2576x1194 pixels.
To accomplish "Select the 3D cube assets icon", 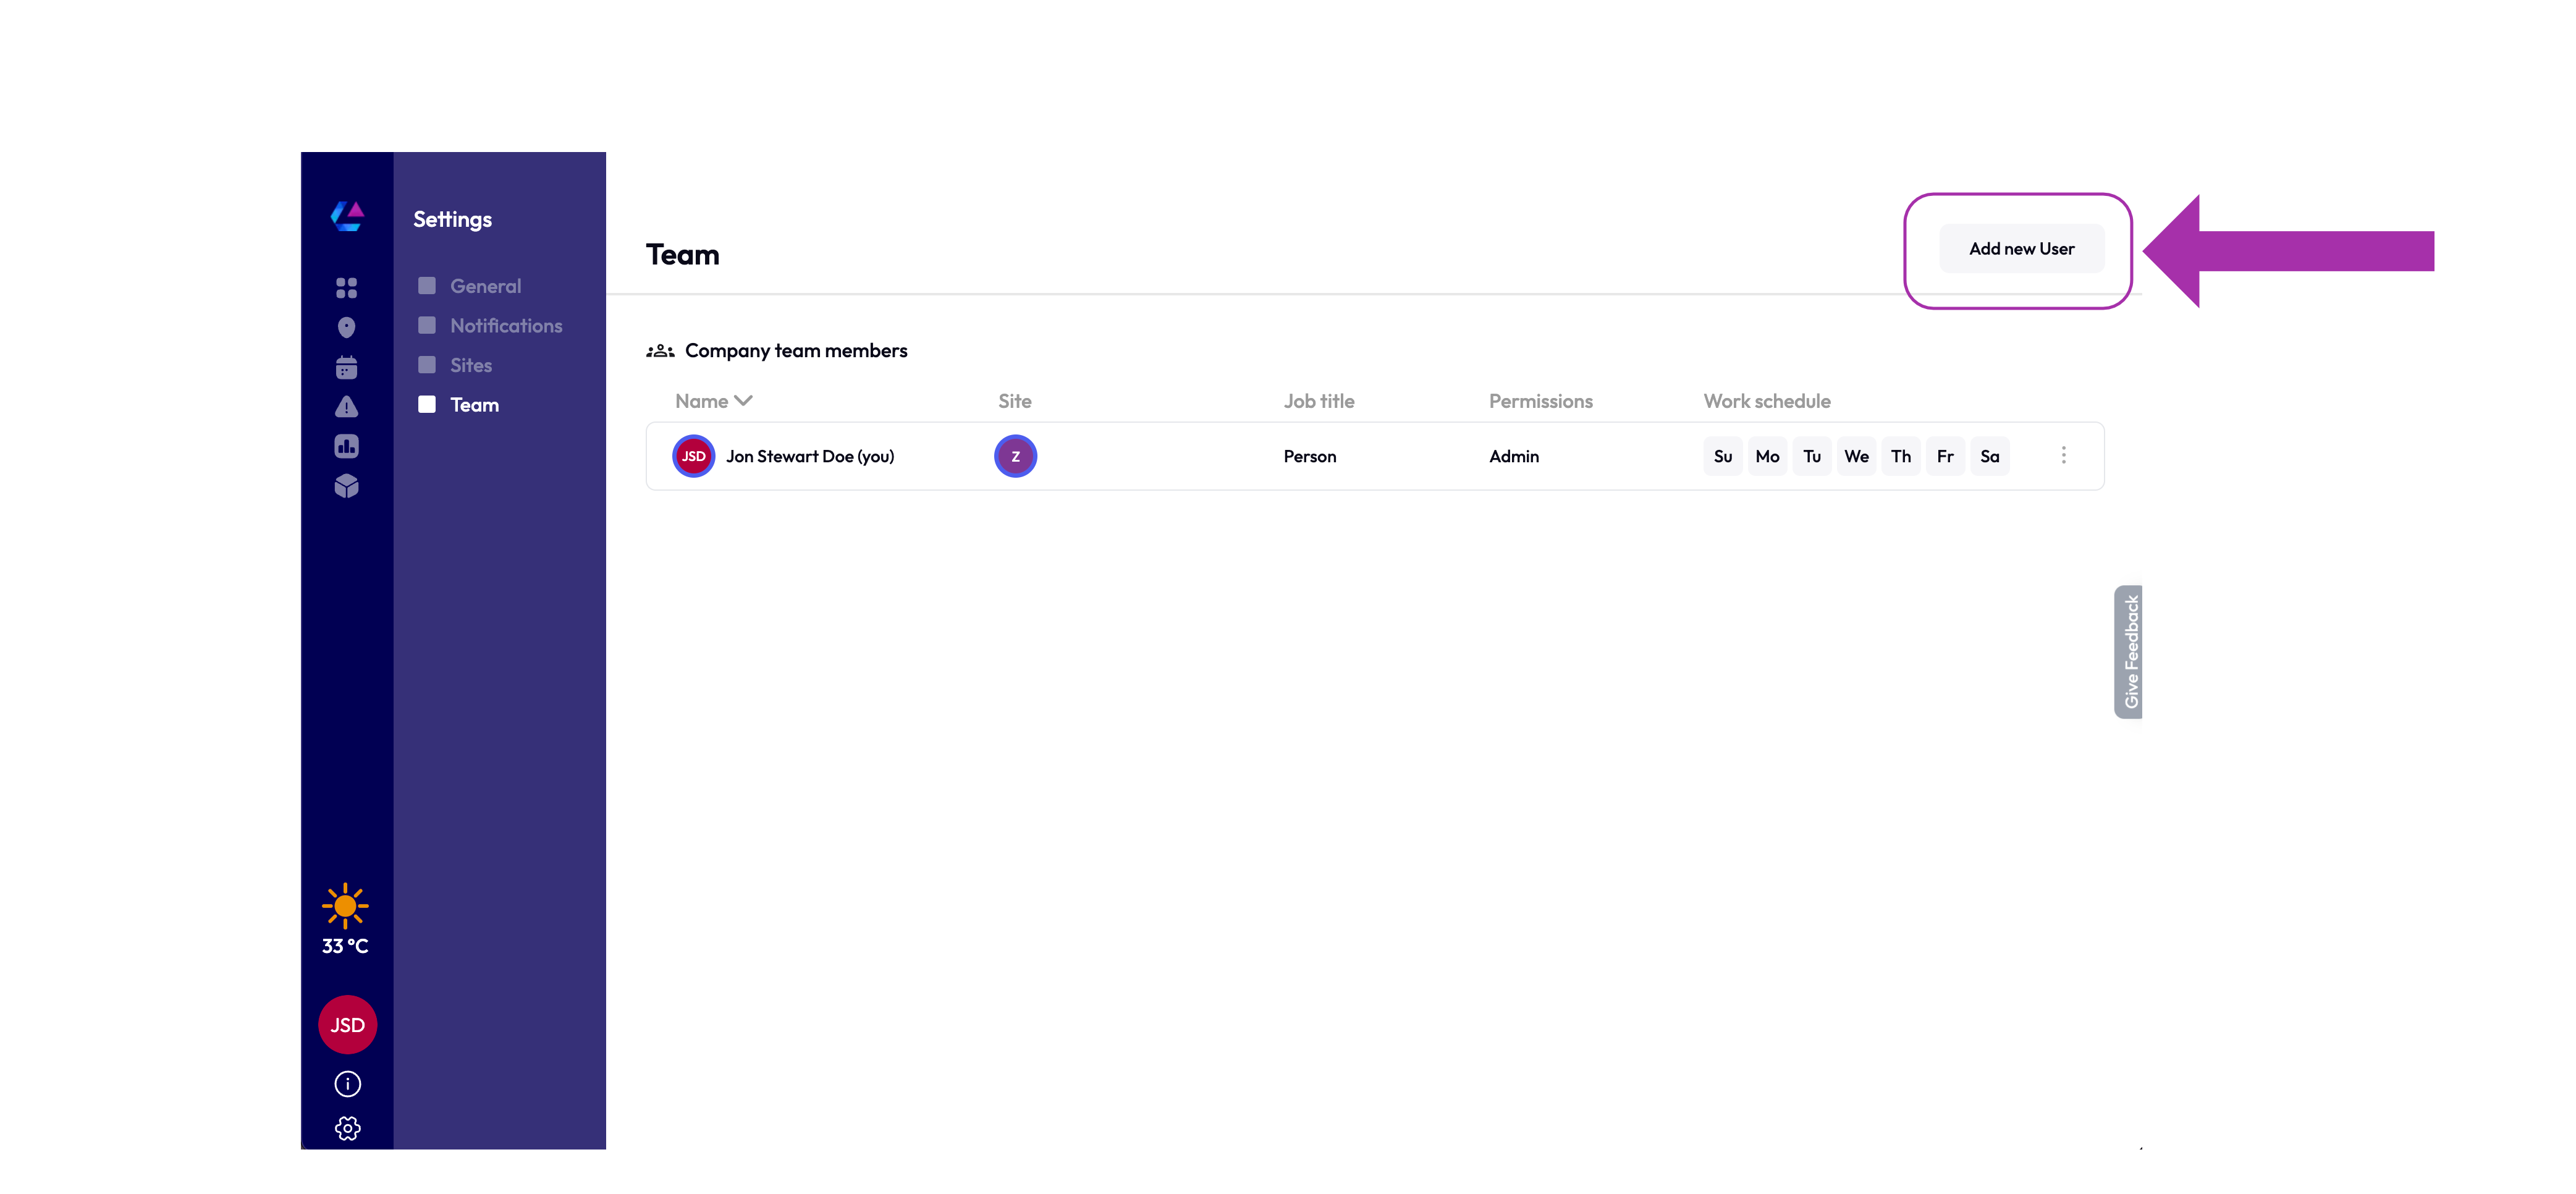I will pos(346,487).
